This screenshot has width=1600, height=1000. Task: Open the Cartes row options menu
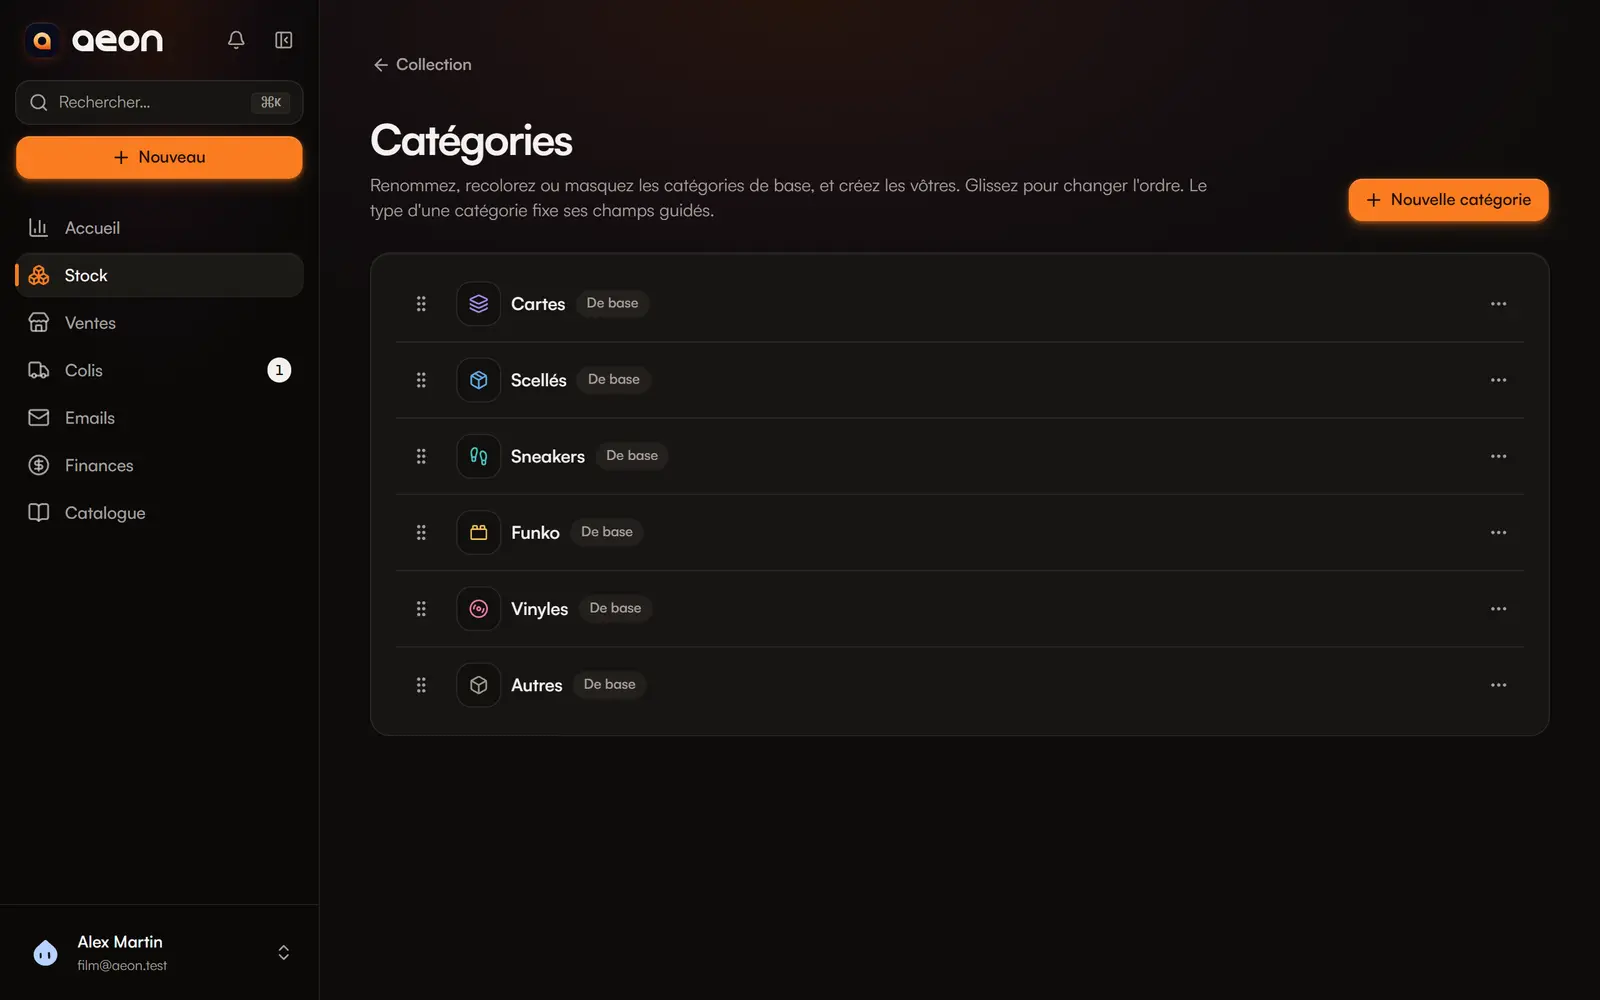[x=1498, y=304]
